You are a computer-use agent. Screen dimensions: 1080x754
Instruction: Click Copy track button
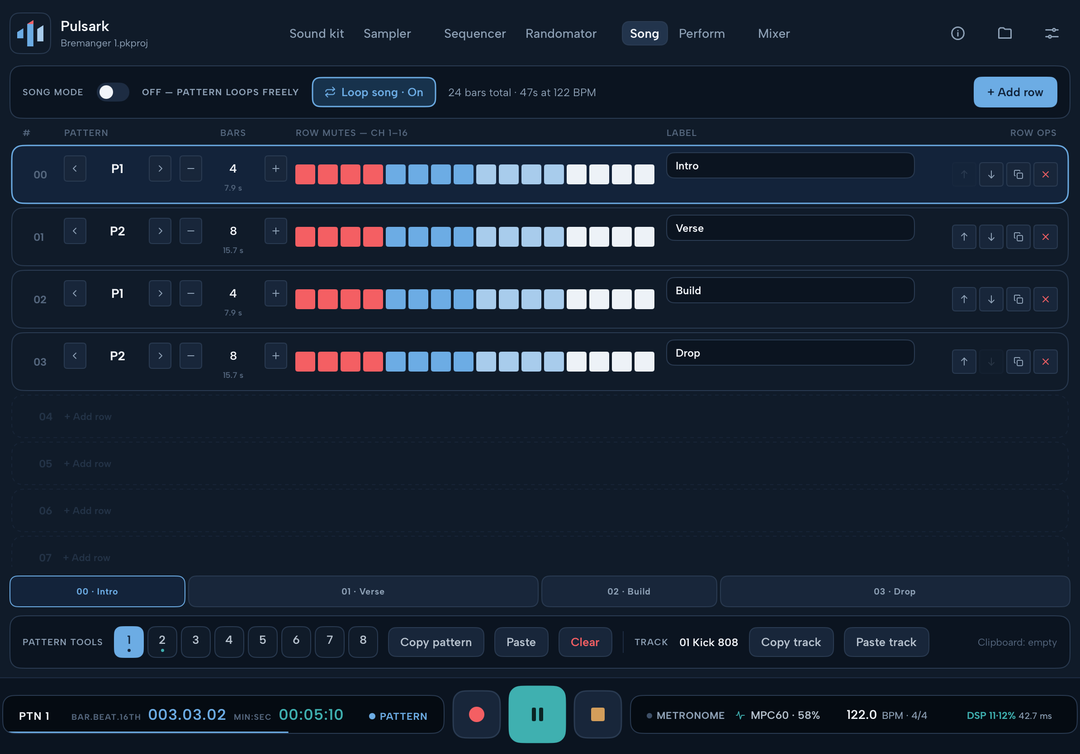coord(791,642)
